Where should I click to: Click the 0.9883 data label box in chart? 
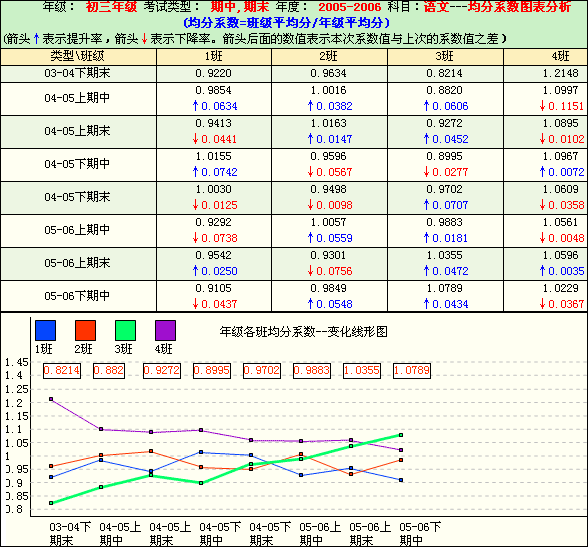pos(312,371)
